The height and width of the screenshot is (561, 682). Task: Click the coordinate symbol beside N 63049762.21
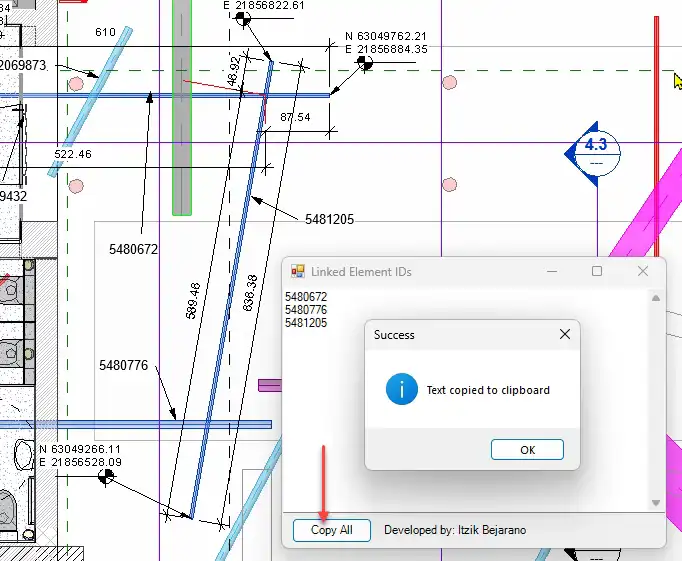[365, 62]
